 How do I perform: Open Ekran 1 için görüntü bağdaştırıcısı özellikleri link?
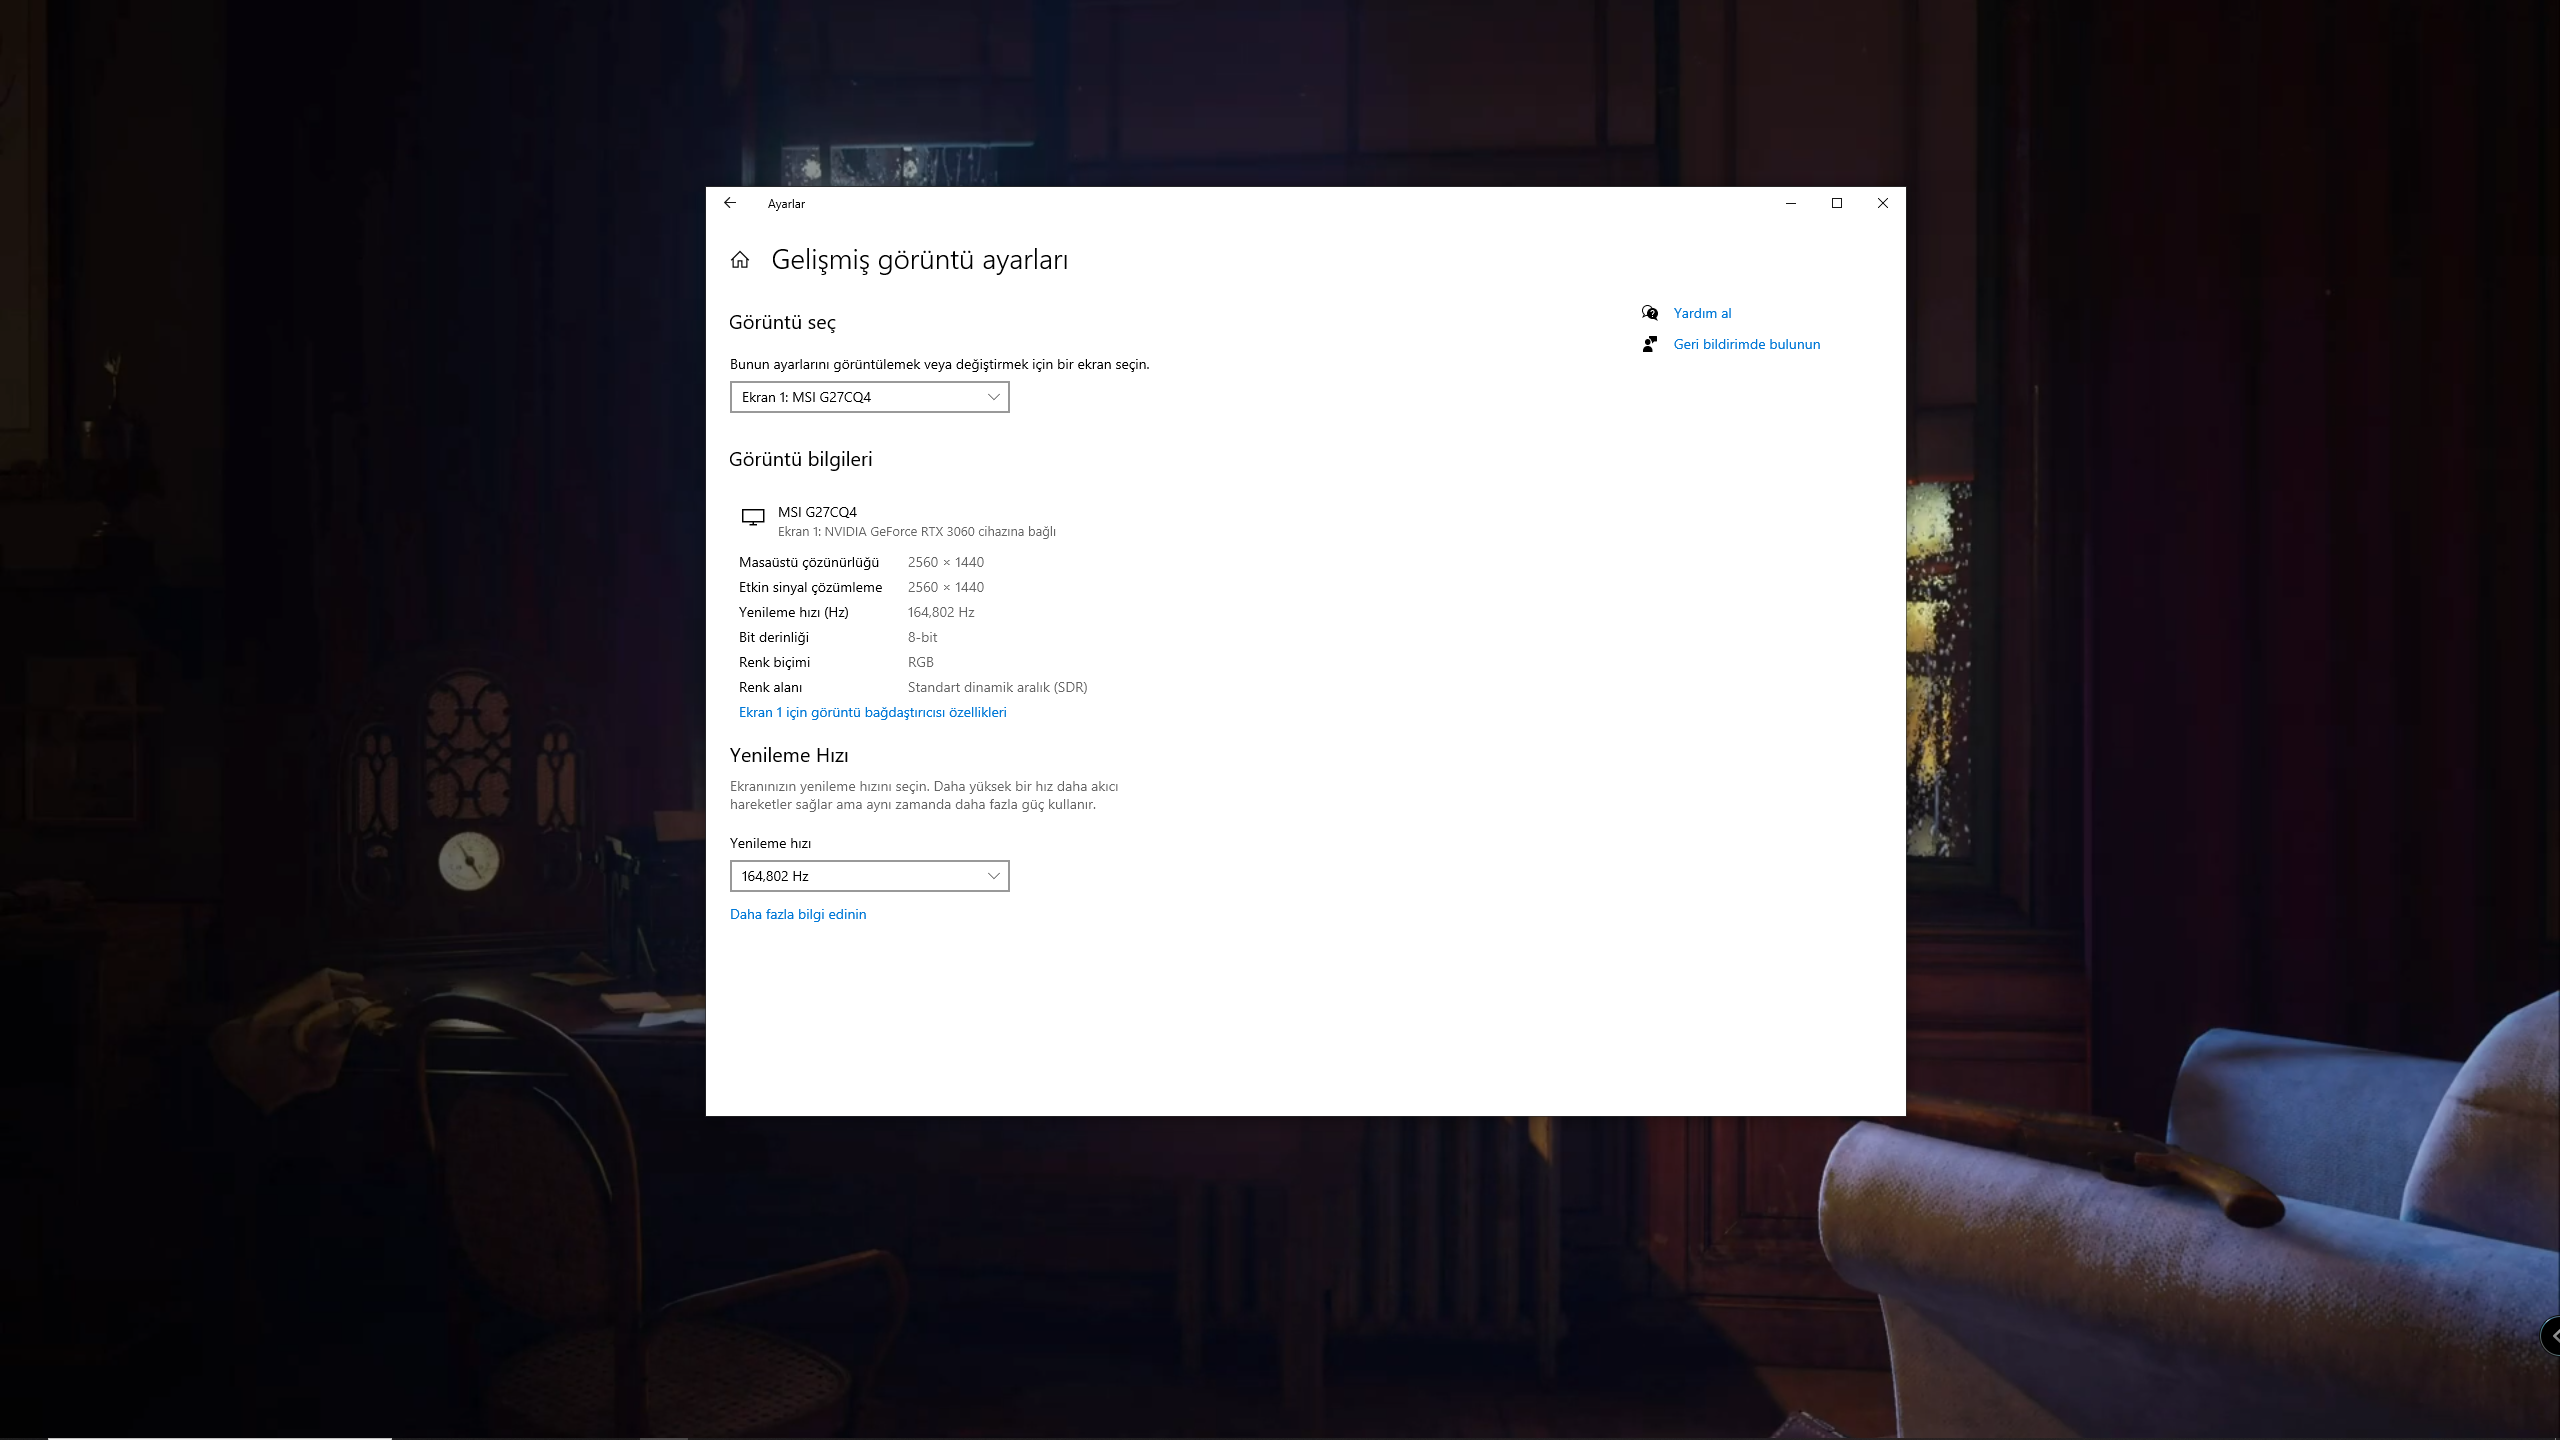pyautogui.click(x=872, y=712)
